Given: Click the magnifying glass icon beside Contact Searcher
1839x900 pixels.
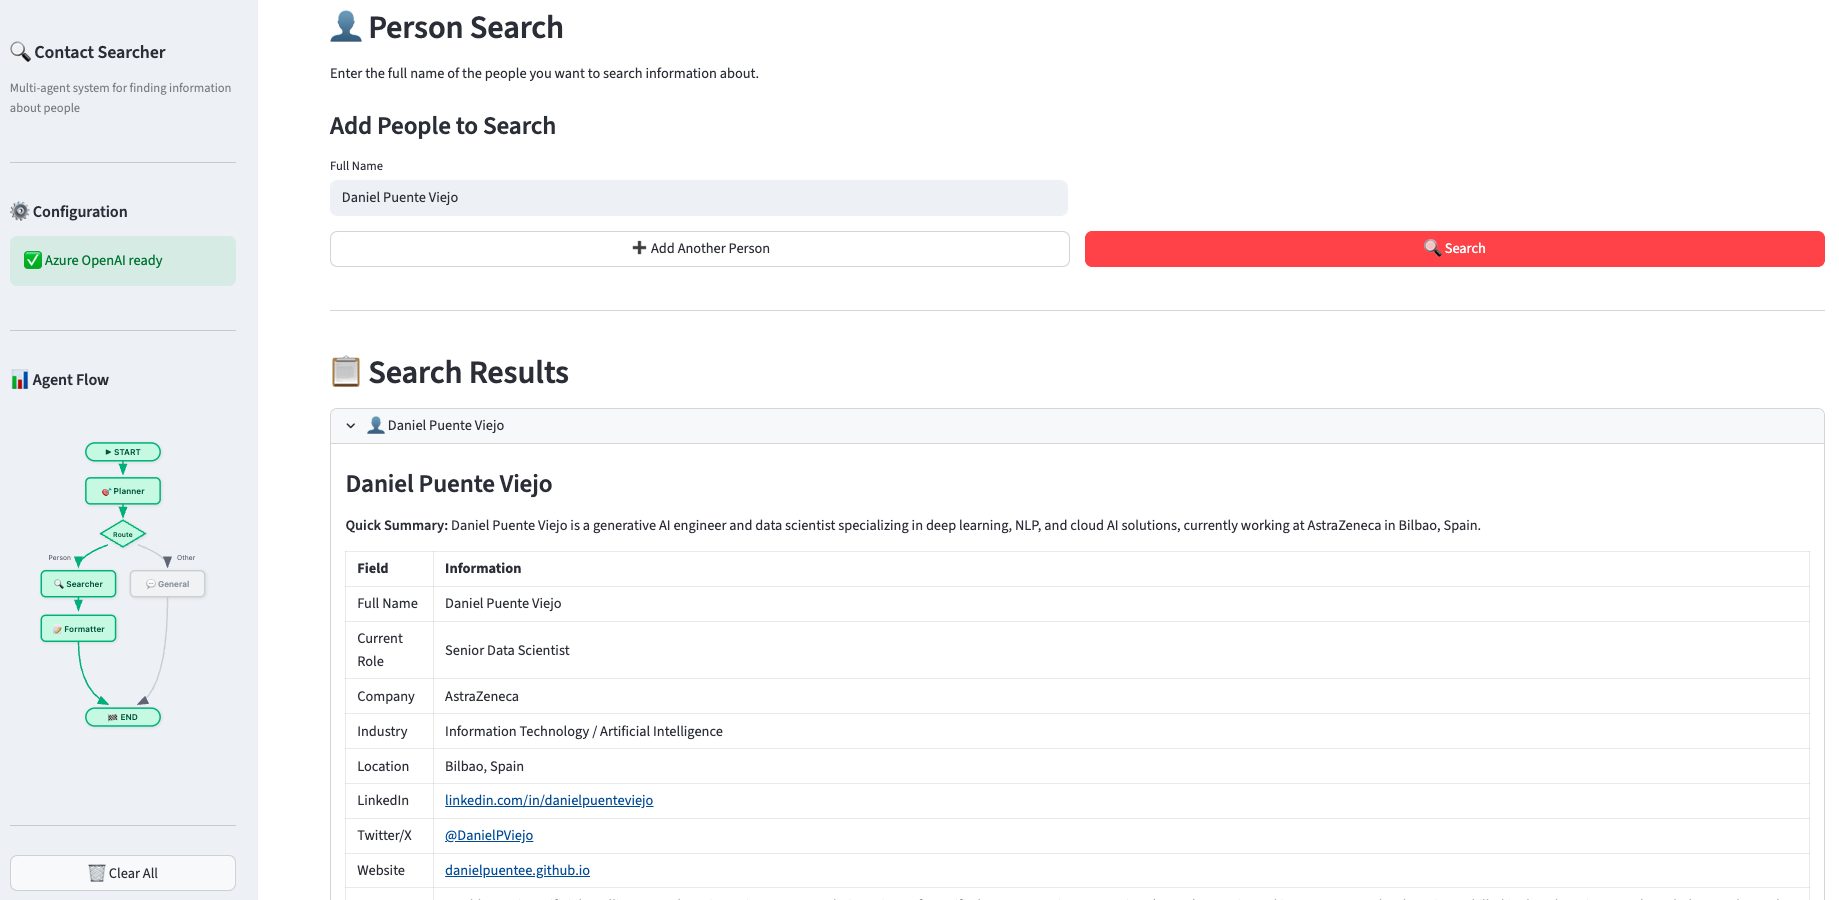Looking at the screenshot, I should click(17, 50).
